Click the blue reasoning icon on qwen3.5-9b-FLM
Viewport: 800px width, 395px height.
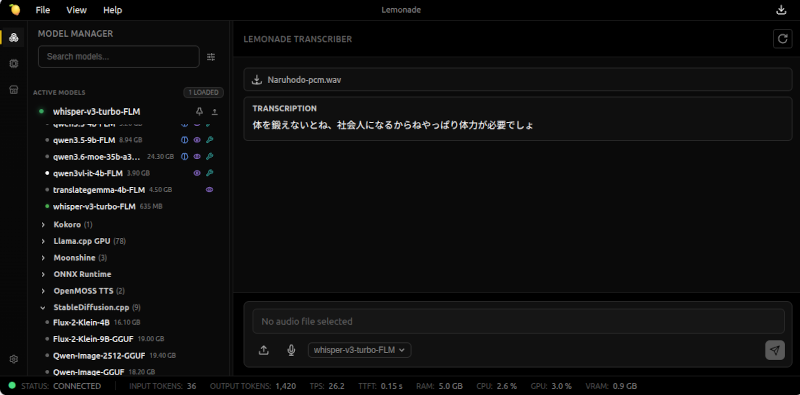(x=185, y=140)
